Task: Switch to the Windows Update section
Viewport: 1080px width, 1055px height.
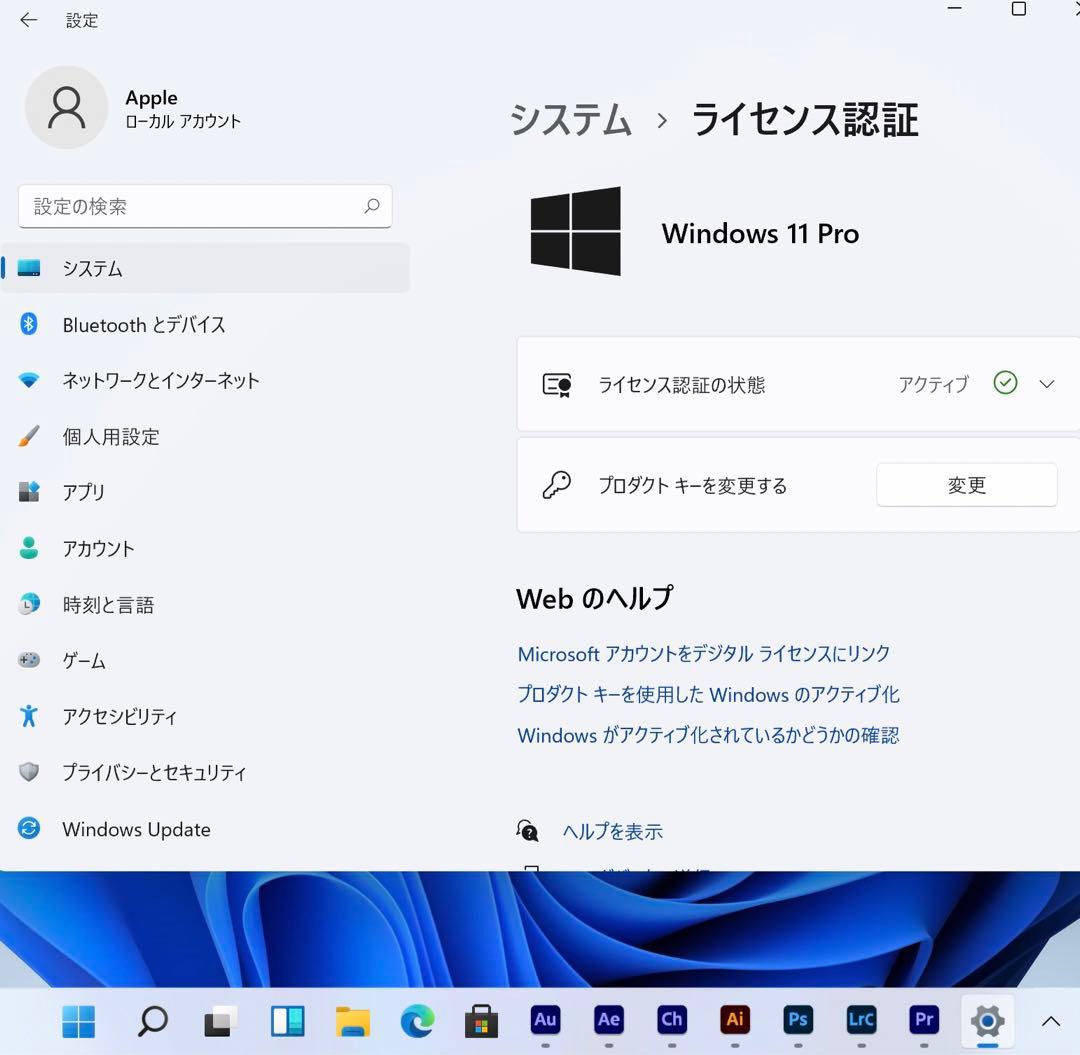Action: coord(136,829)
